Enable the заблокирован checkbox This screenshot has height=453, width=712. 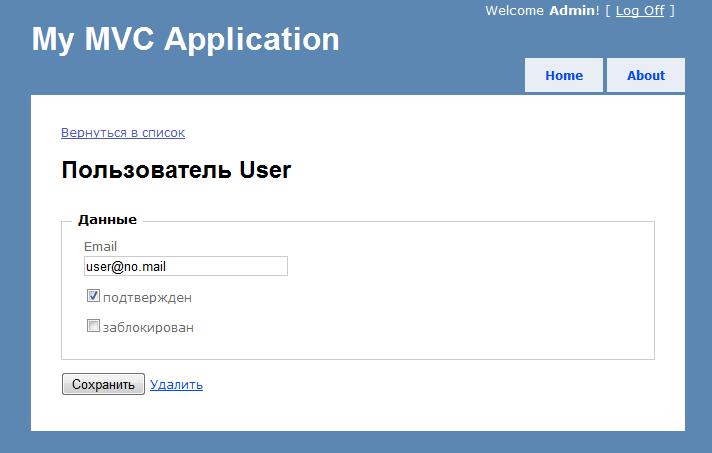(93, 325)
